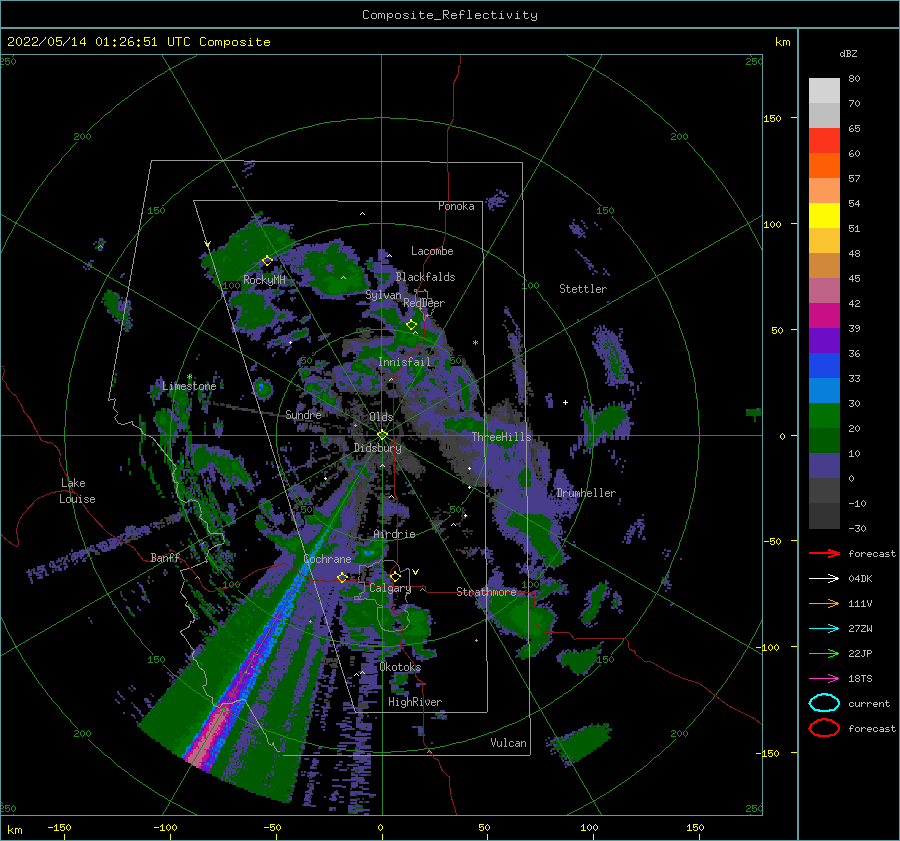Click the Stettler city label
Viewport: 900px width, 841px height.
coord(583,289)
